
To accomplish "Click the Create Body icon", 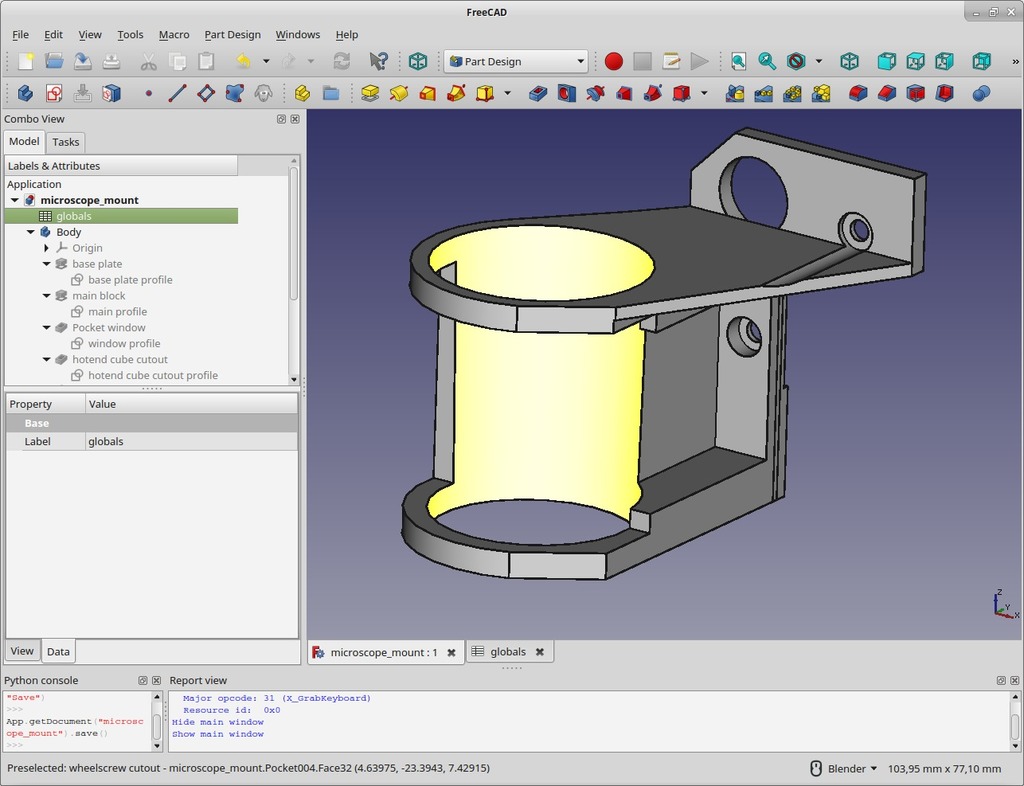I will click(x=25, y=93).
